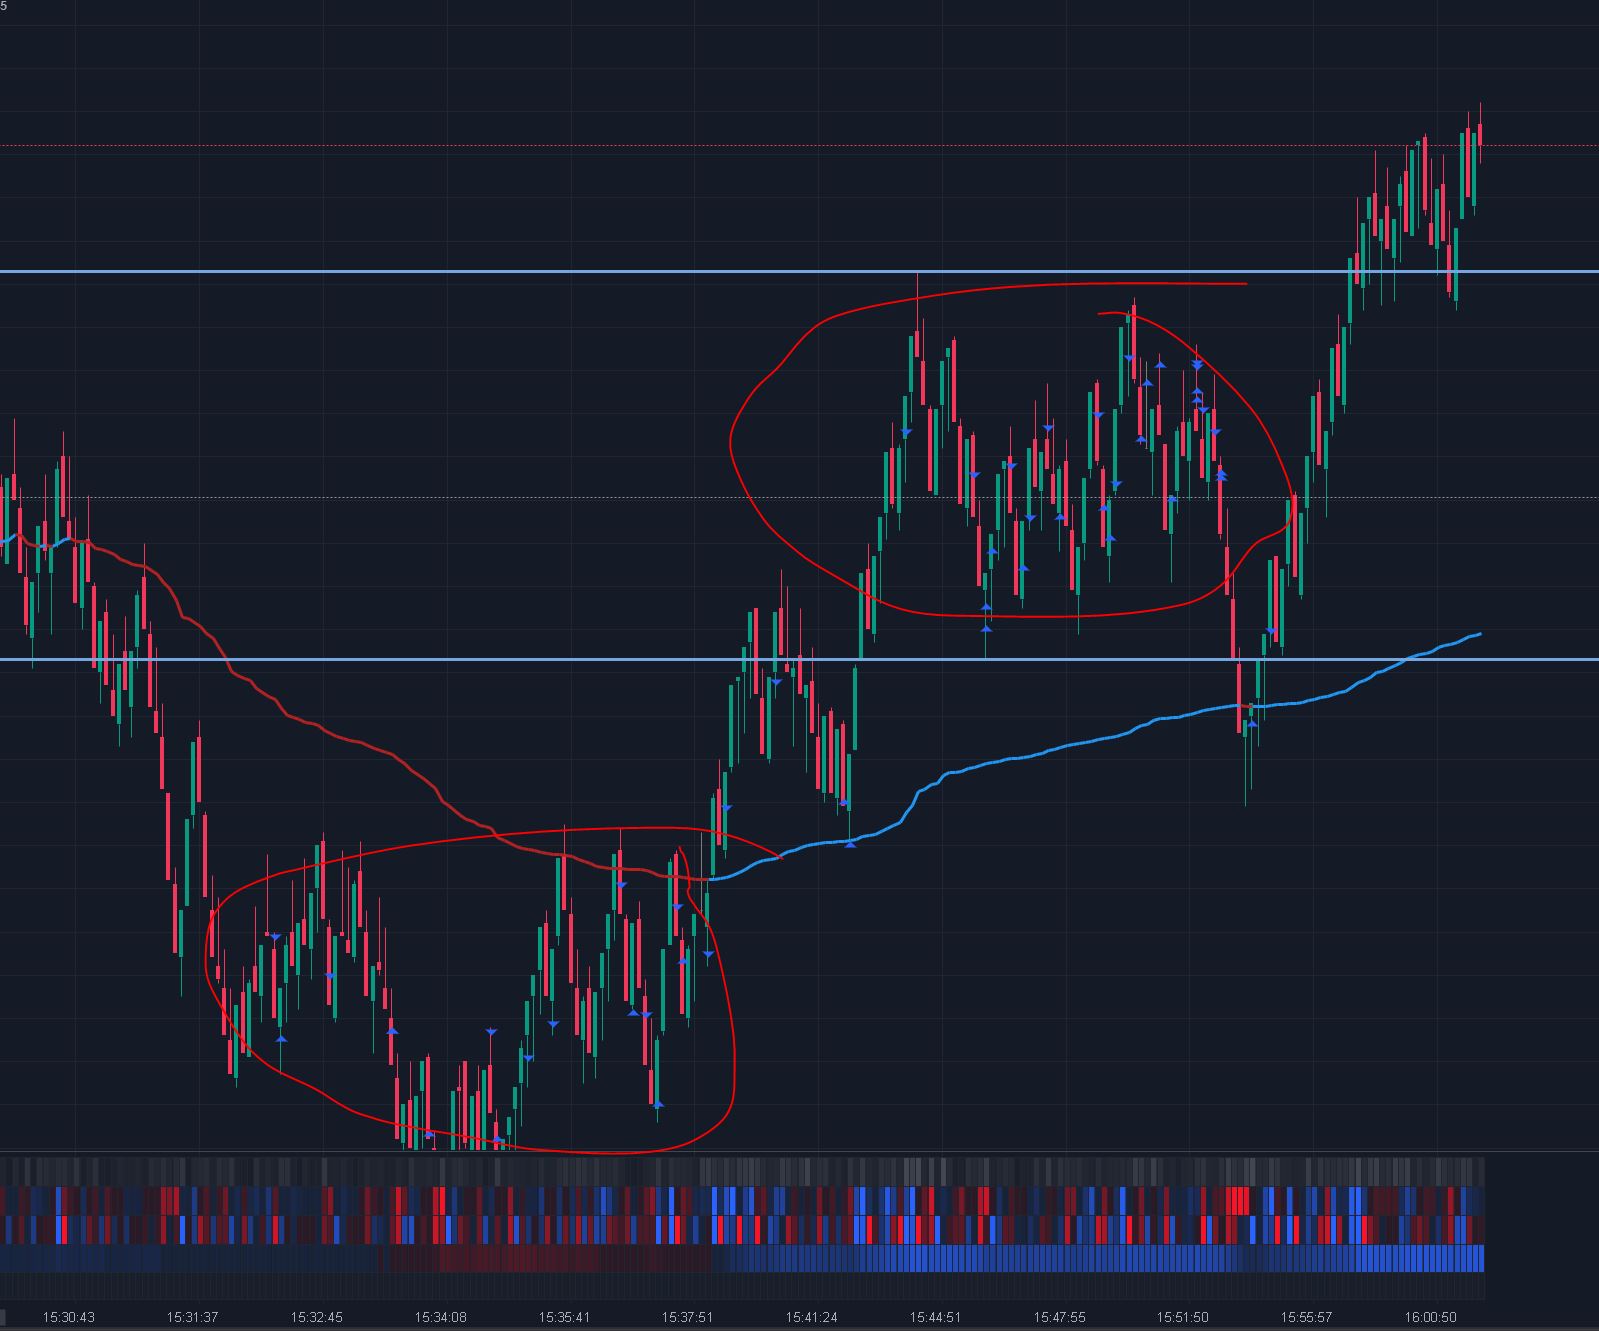Click the 15:41:24 time axis label
This screenshot has height=1331, width=1599.
[811, 1317]
